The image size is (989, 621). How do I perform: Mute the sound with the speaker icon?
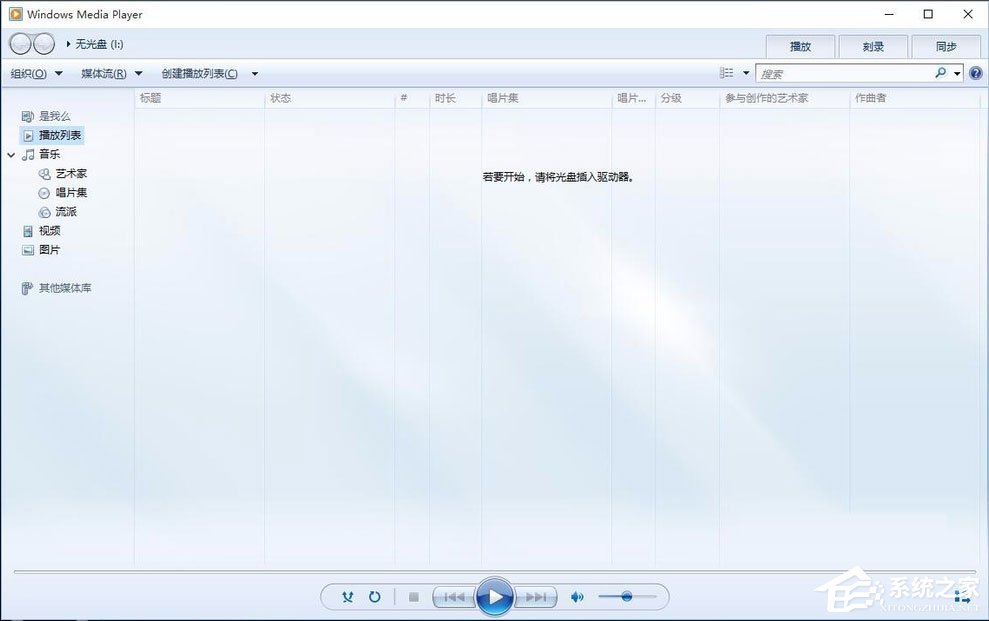577,596
